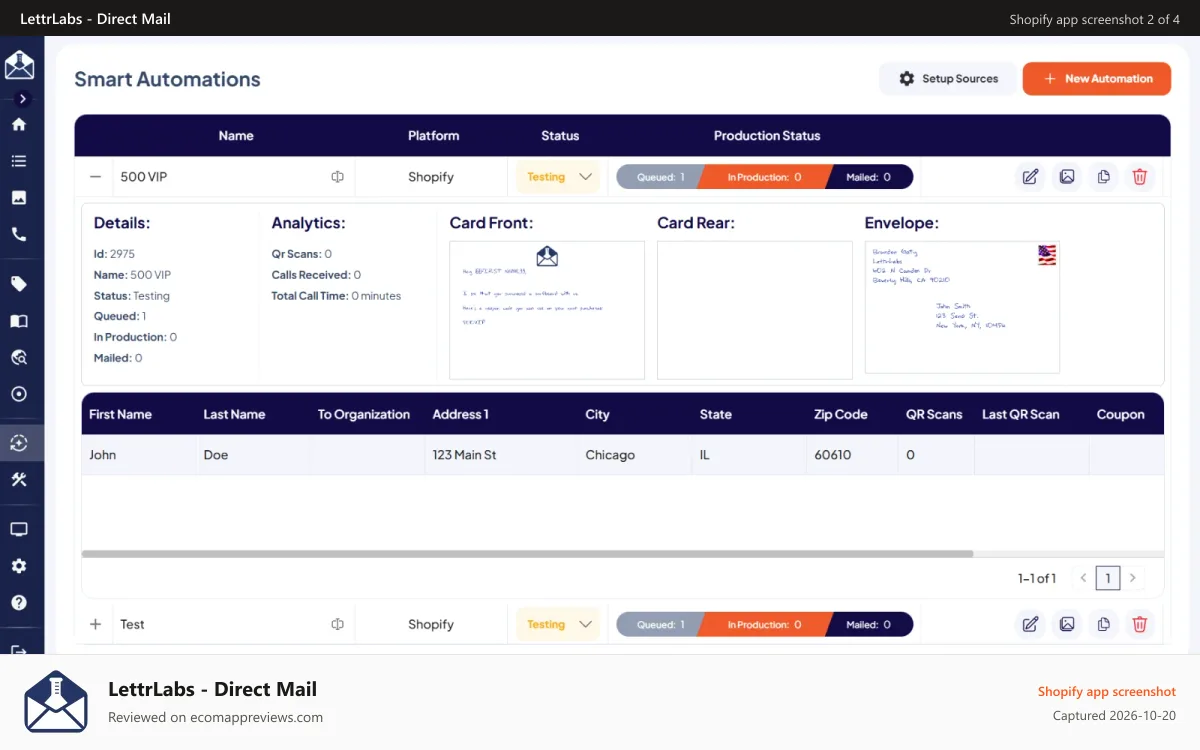Viewport: 1200px width, 750px height.
Task: Expand the Test automation row
Action: coord(96,624)
